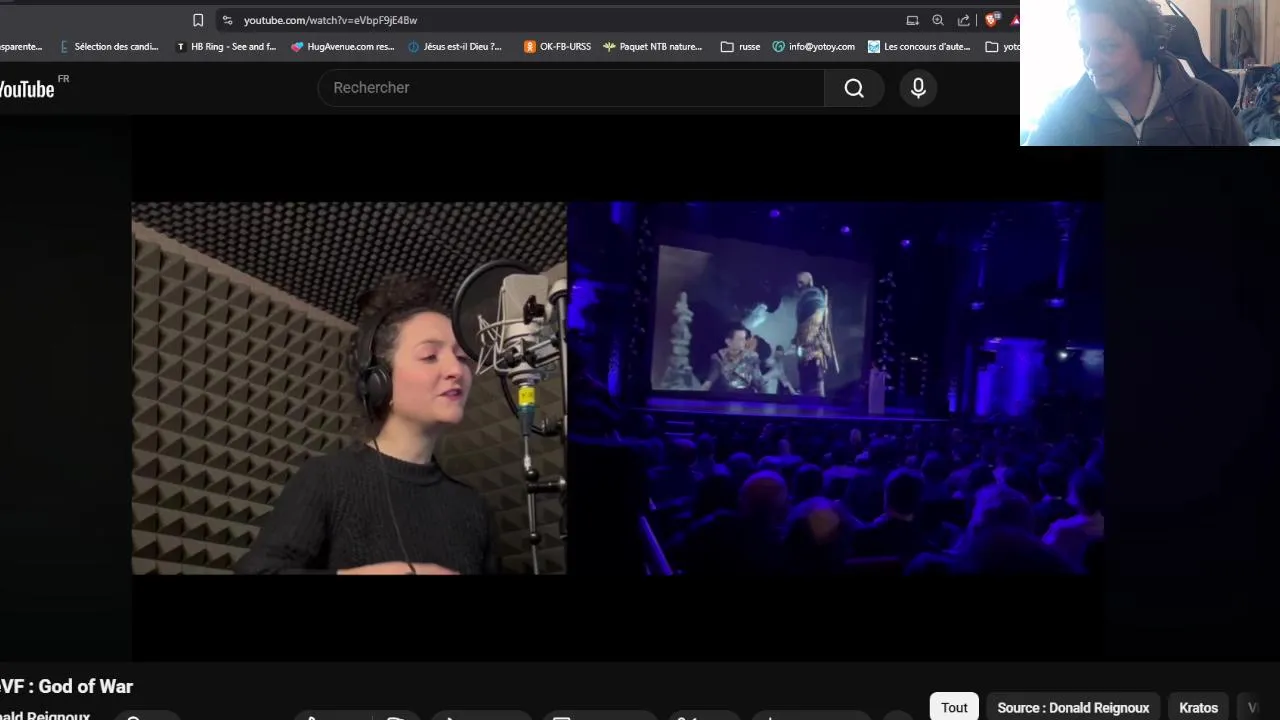Open bookmark HB Ring - See and f...
The image size is (1280, 720).
[226, 46]
